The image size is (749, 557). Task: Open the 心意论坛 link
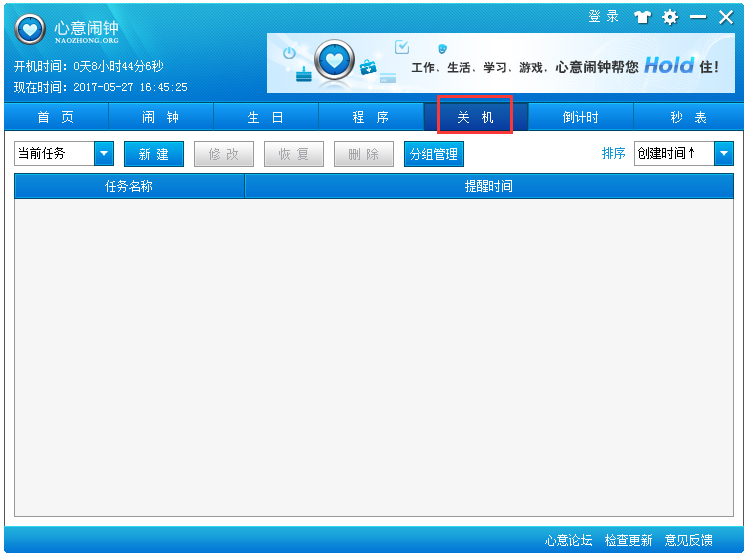(x=568, y=540)
